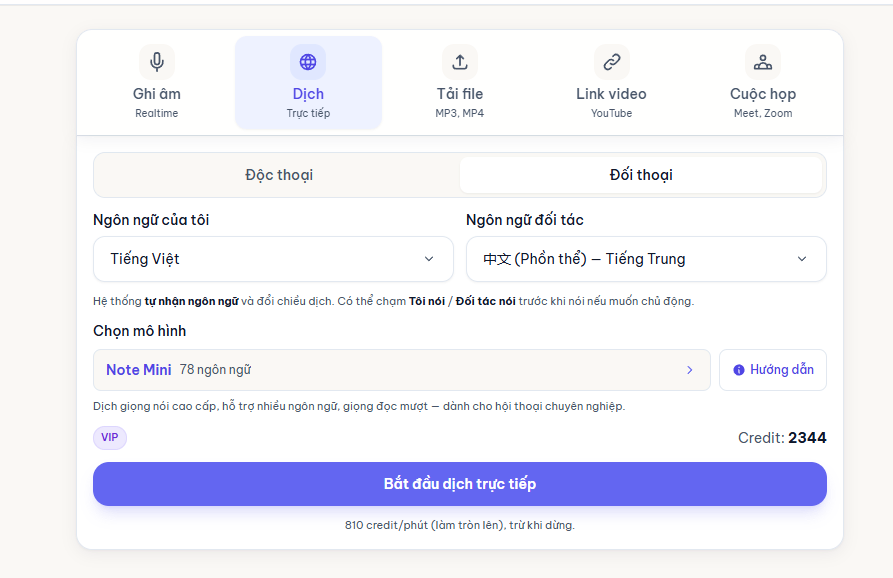This screenshot has height=578, width=893.
Task: Select the upload icon for Tải file
Action: pyautogui.click(x=460, y=62)
